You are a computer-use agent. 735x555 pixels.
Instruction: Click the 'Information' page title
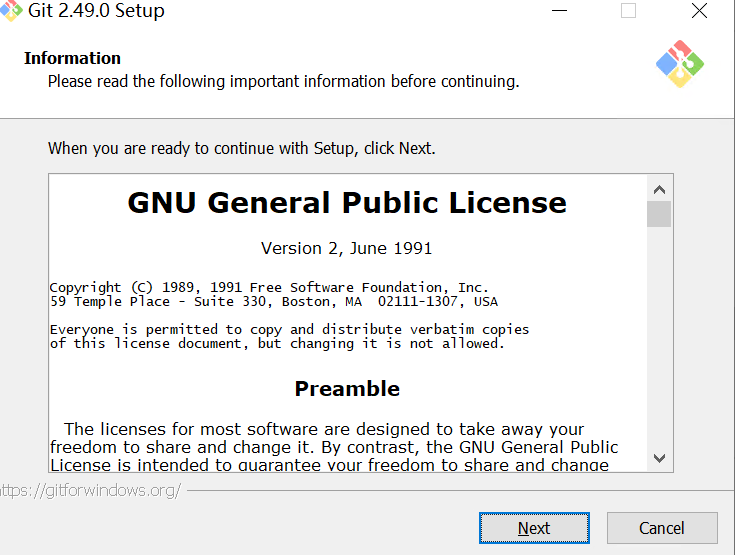pos(72,58)
